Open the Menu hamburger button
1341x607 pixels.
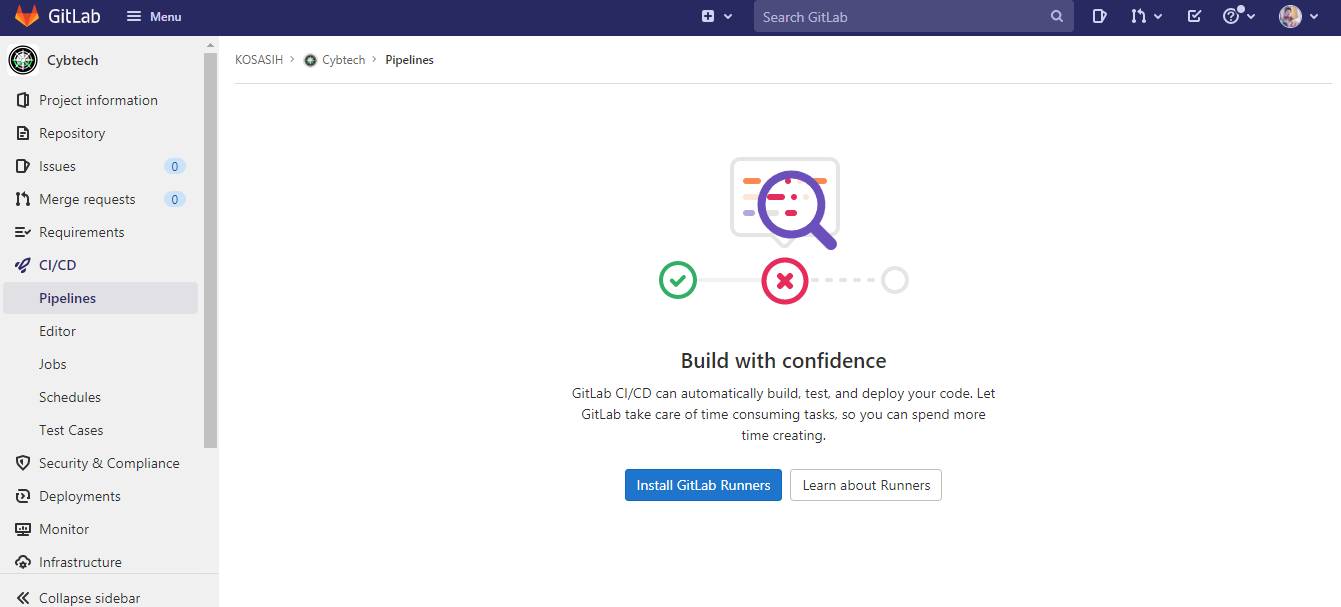pos(154,17)
